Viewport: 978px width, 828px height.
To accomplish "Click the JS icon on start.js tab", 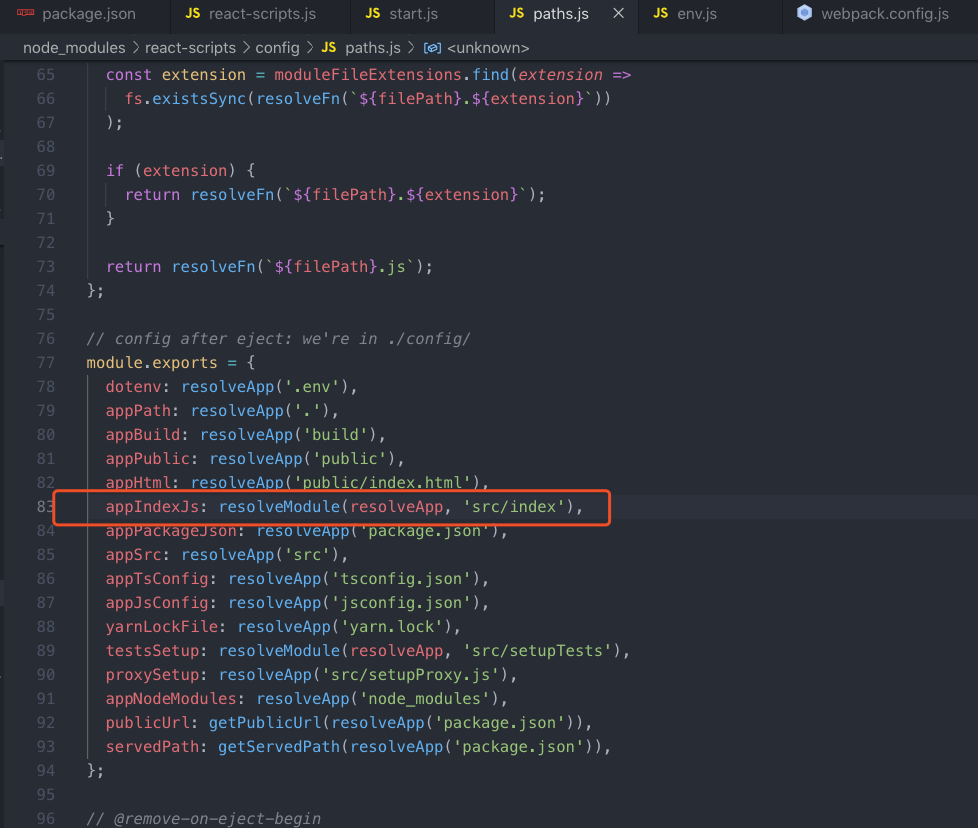I will [373, 14].
